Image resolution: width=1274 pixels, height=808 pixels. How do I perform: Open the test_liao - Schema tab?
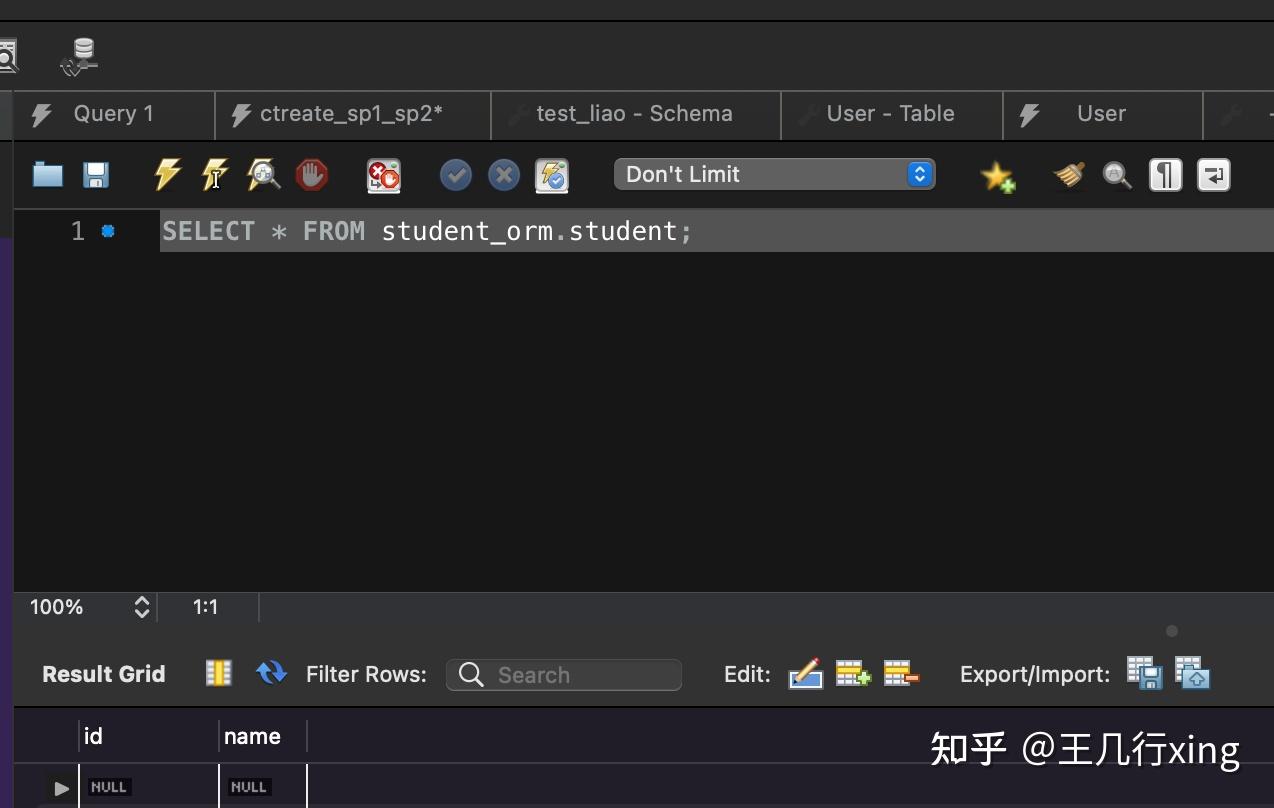coord(636,114)
